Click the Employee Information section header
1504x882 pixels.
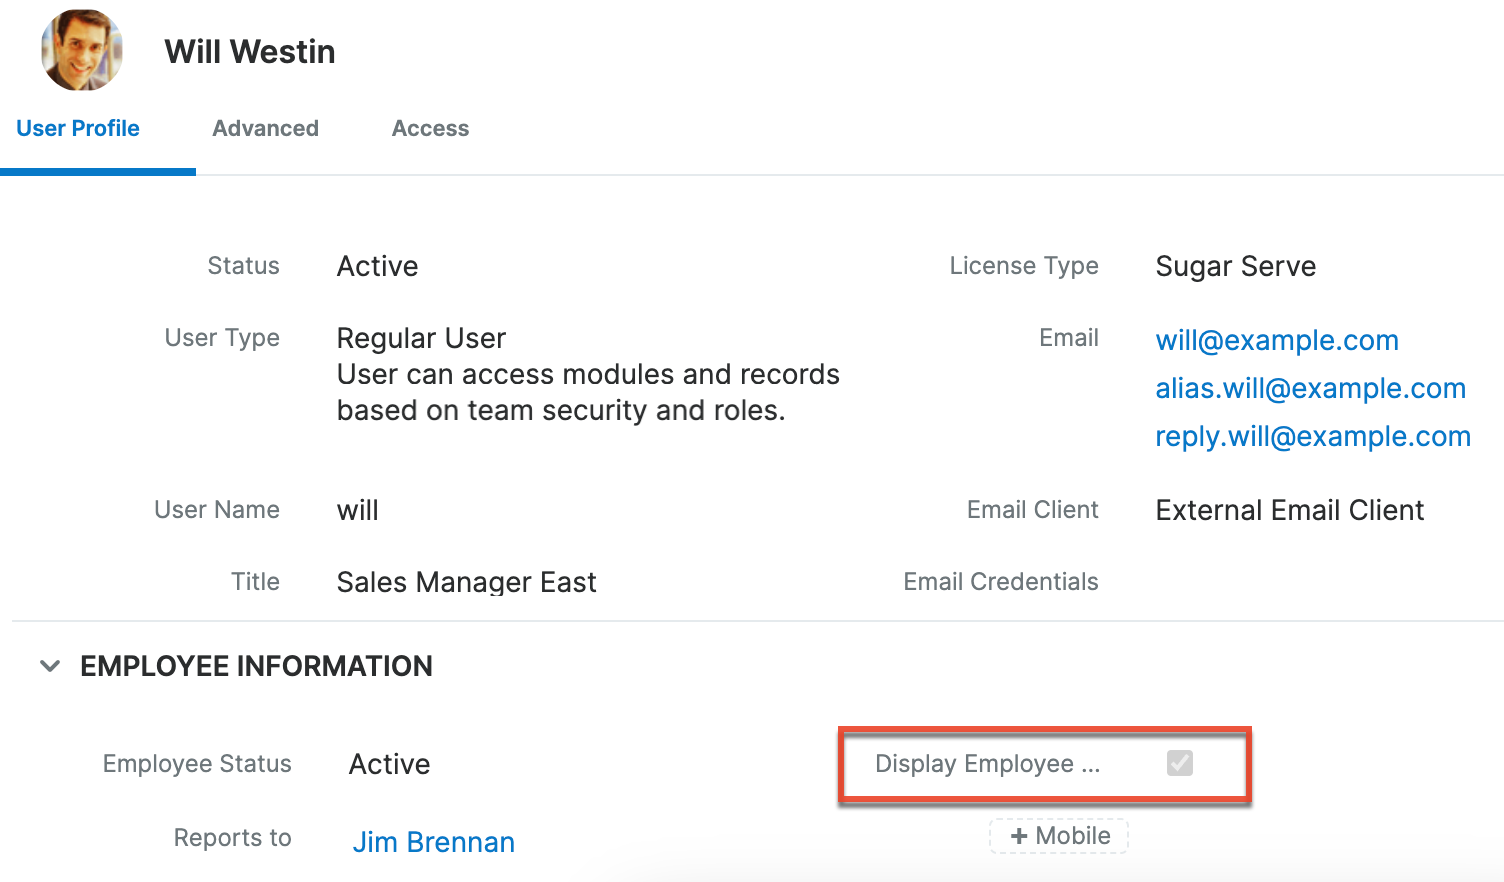256,666
